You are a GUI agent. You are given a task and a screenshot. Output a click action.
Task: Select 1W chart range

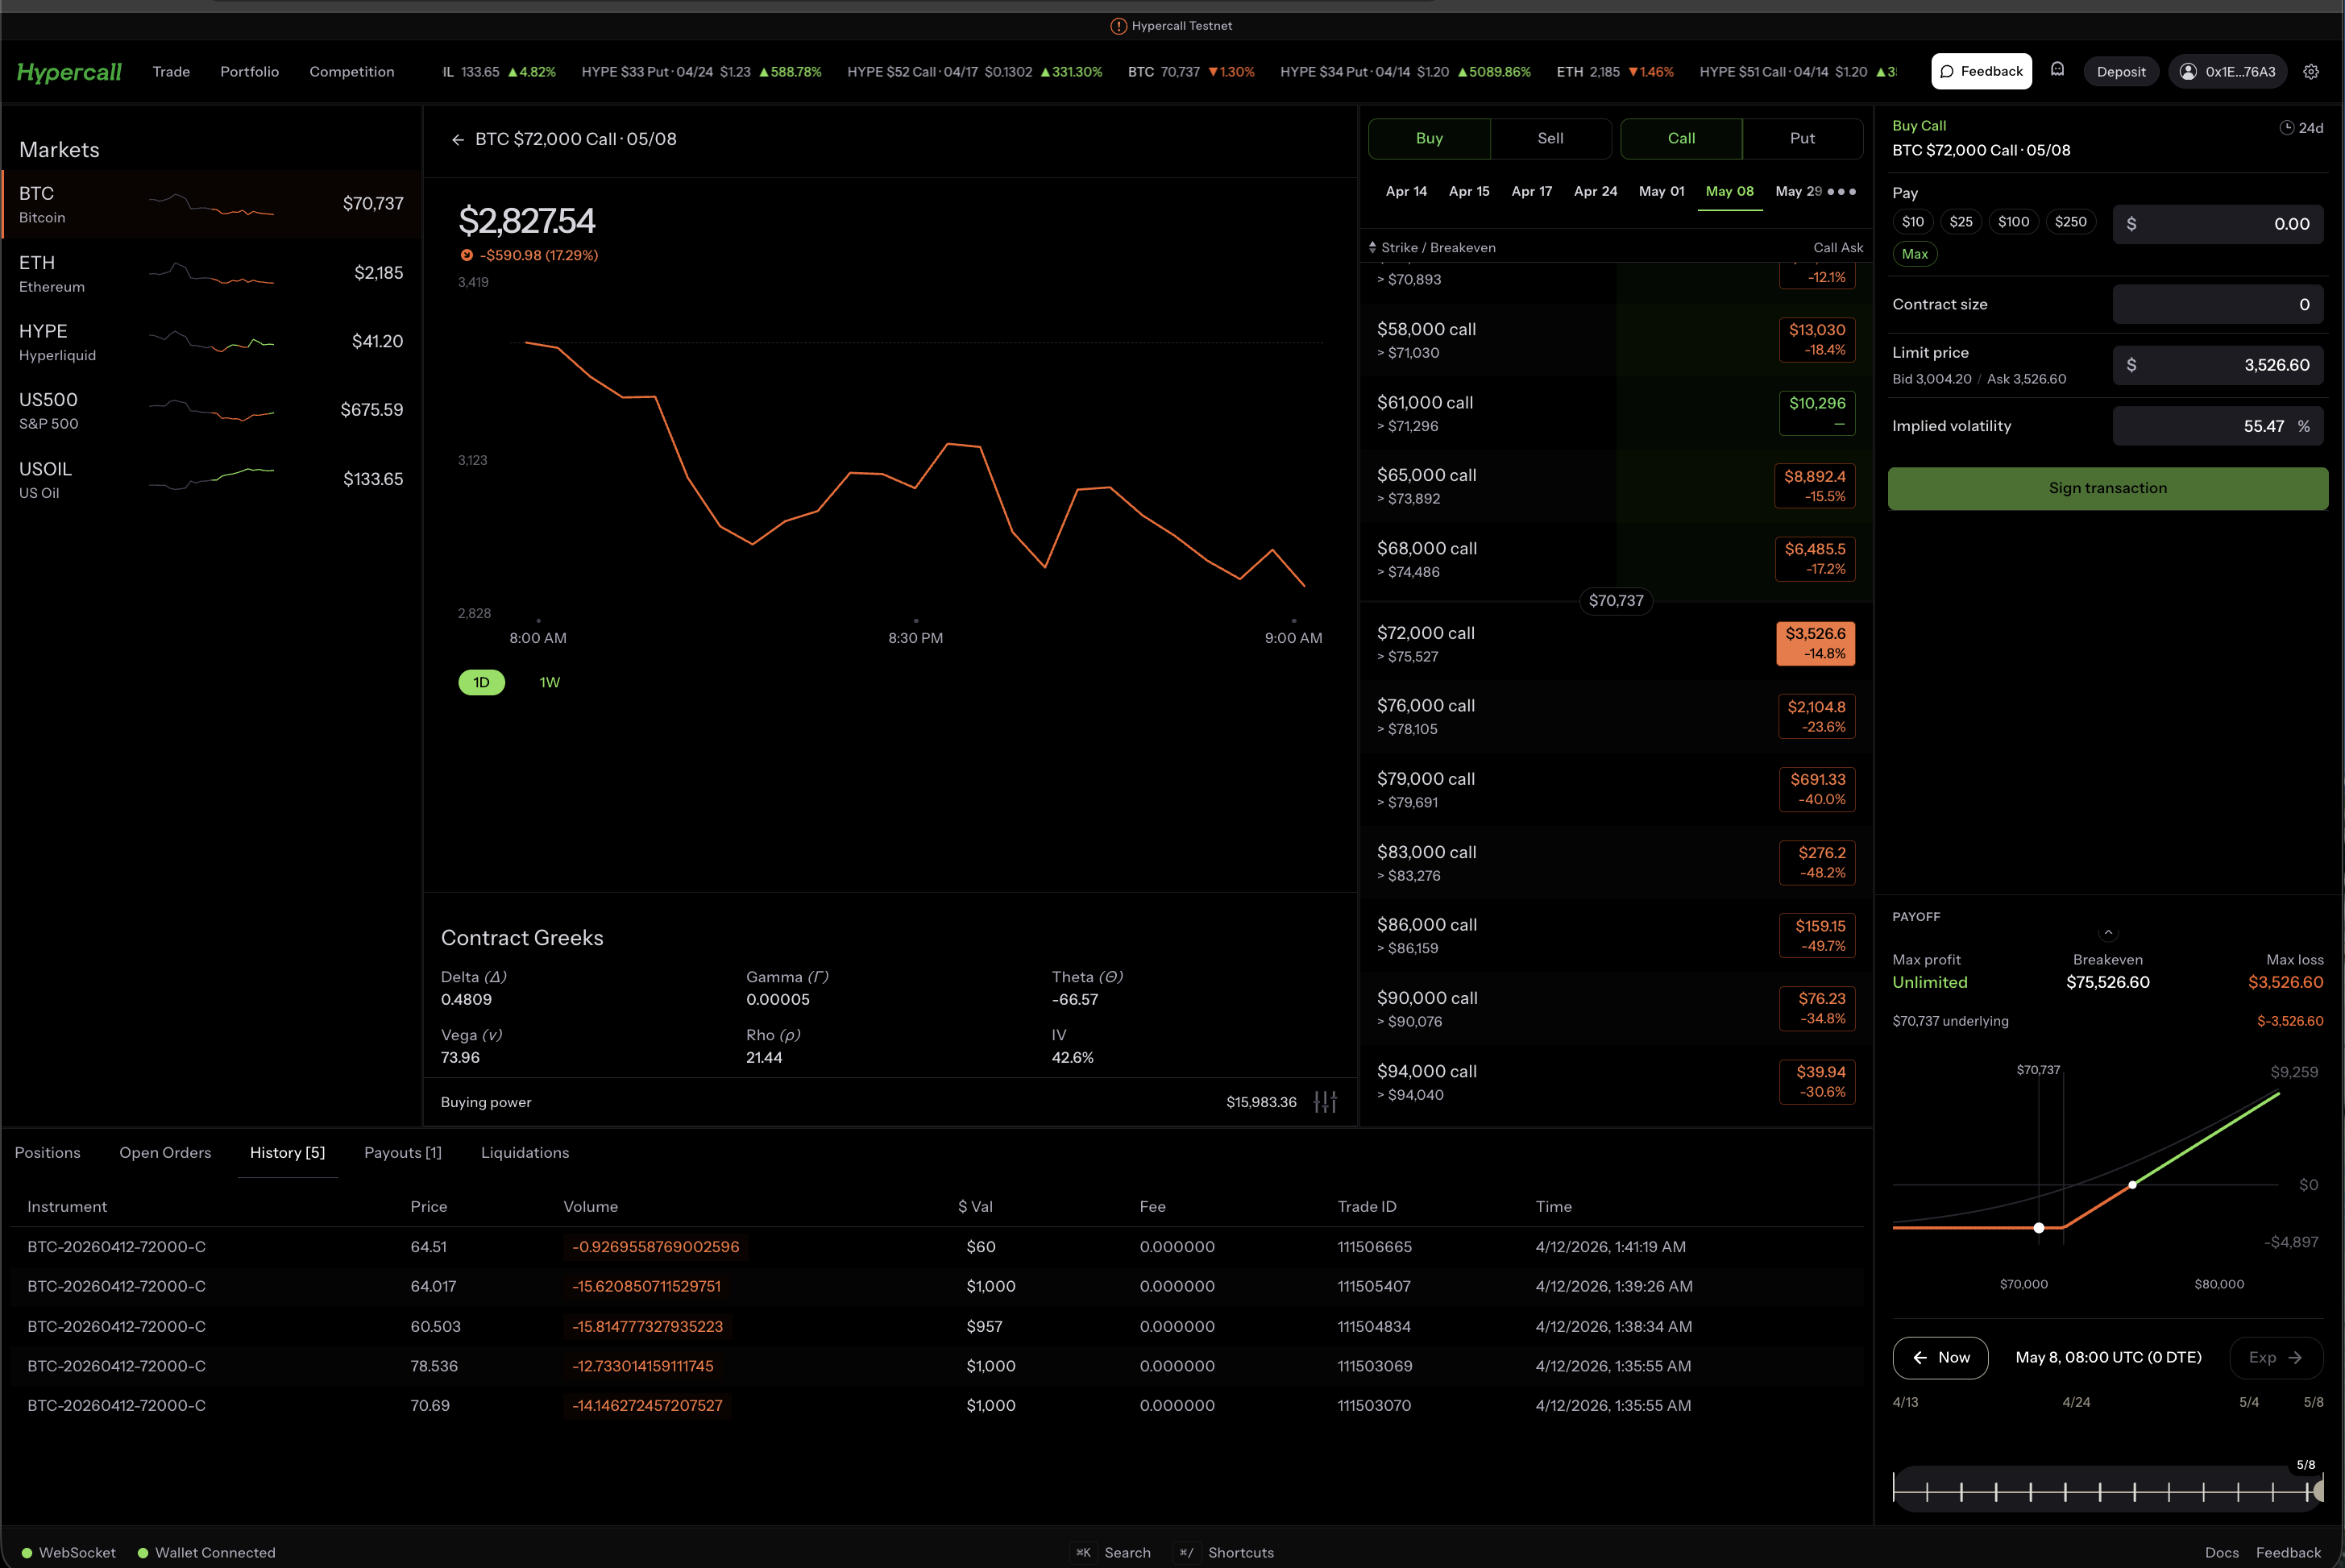click(550, 682)
